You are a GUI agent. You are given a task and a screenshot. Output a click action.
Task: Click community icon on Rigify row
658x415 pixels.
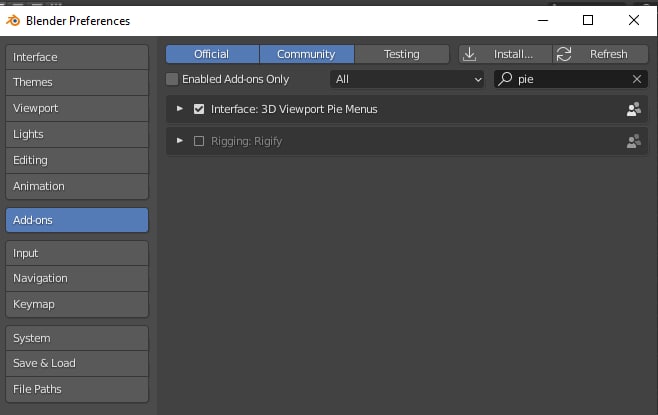[634, 141]
